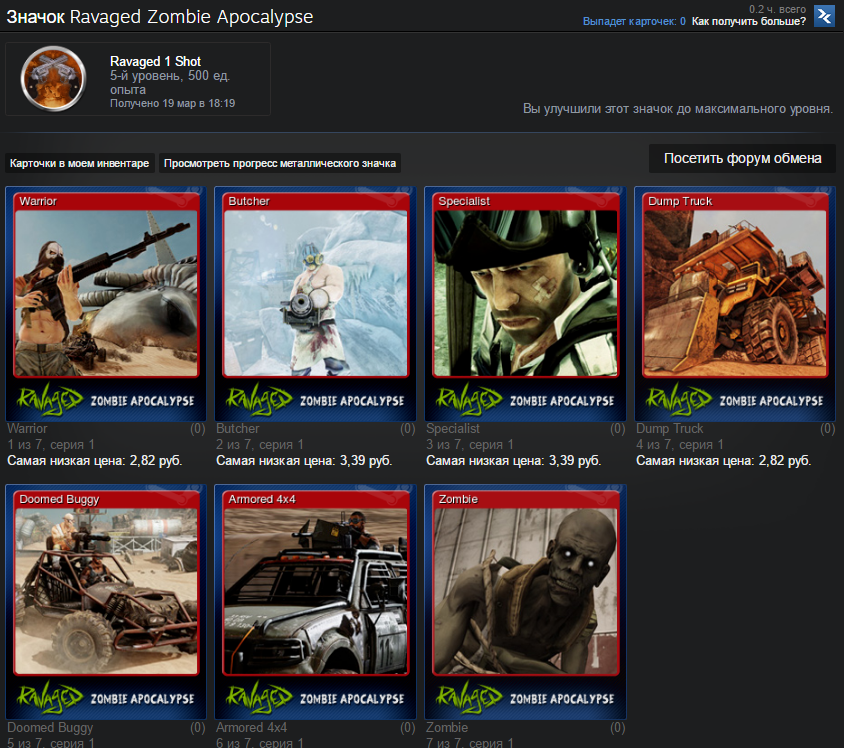This screenshot has width=844, height=748.
Task: Click 'Вы улучшили этот значок до максимального уровня' message
Action: (x=678, y=109)
